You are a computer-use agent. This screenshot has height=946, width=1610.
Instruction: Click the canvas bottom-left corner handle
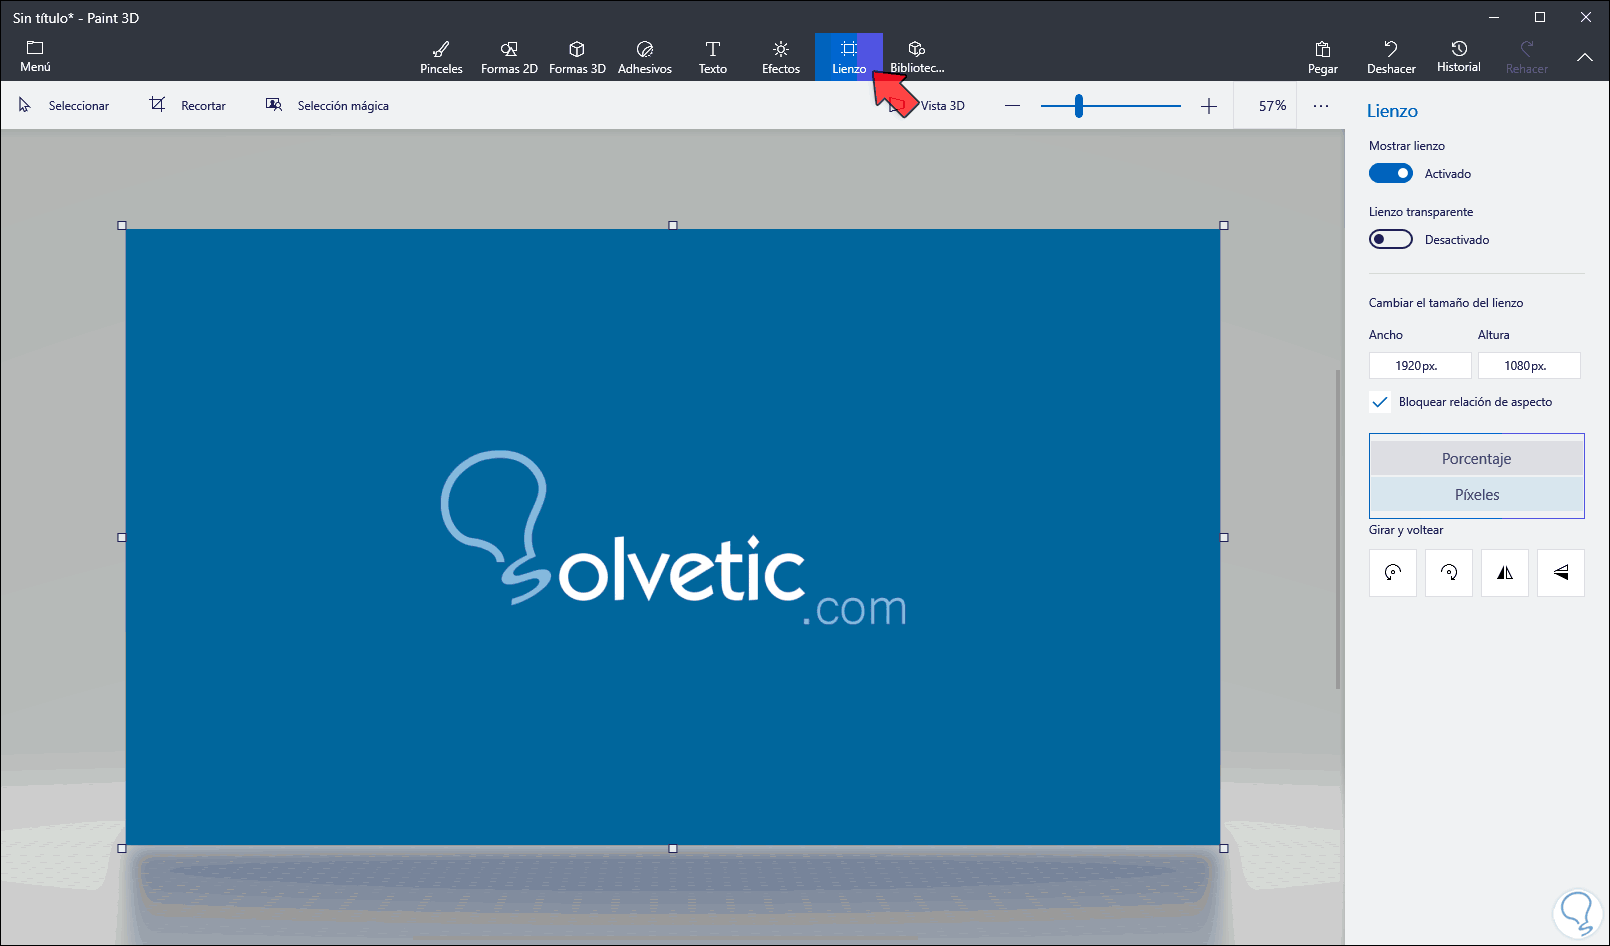(x=122, y=848)
